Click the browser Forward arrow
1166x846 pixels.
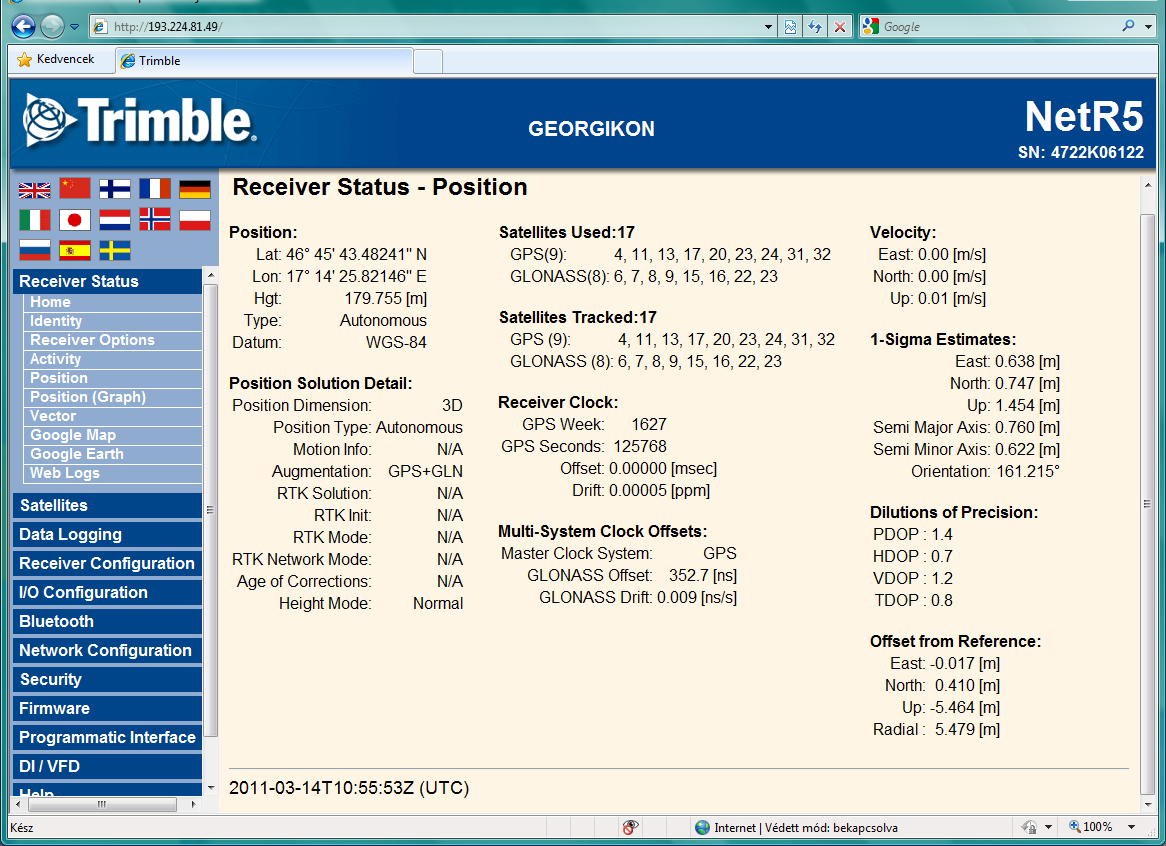click(51, 27)
